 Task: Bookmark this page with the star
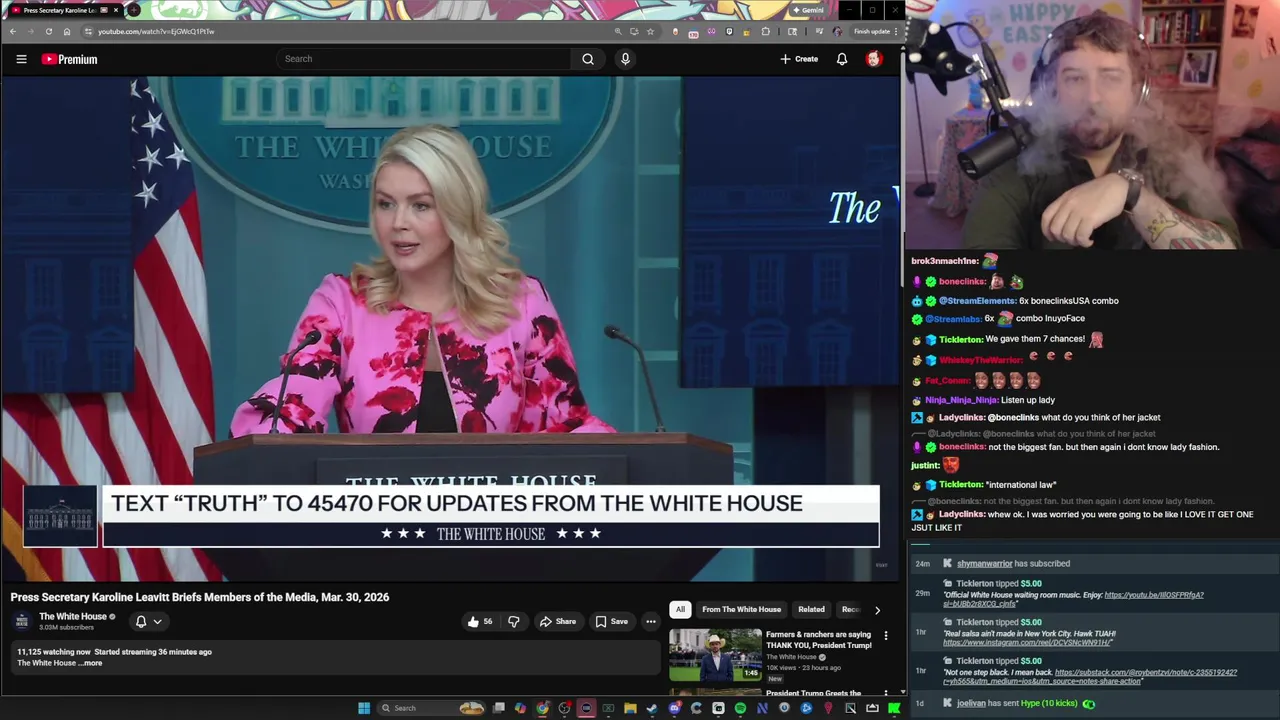pos(650,31)
